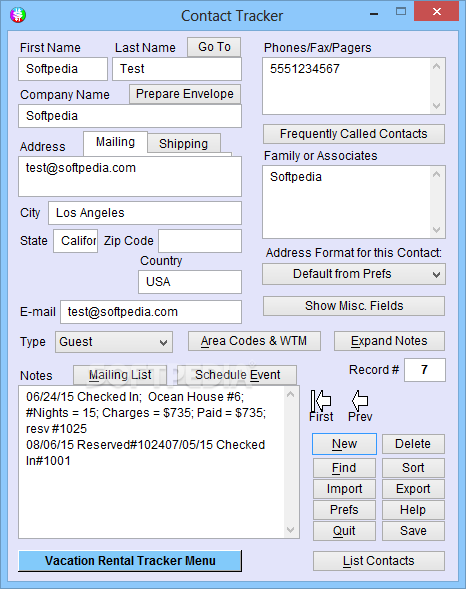Open the Mailing List button
The width and height of the screenshot is (466, 589).
coord(120,375)
